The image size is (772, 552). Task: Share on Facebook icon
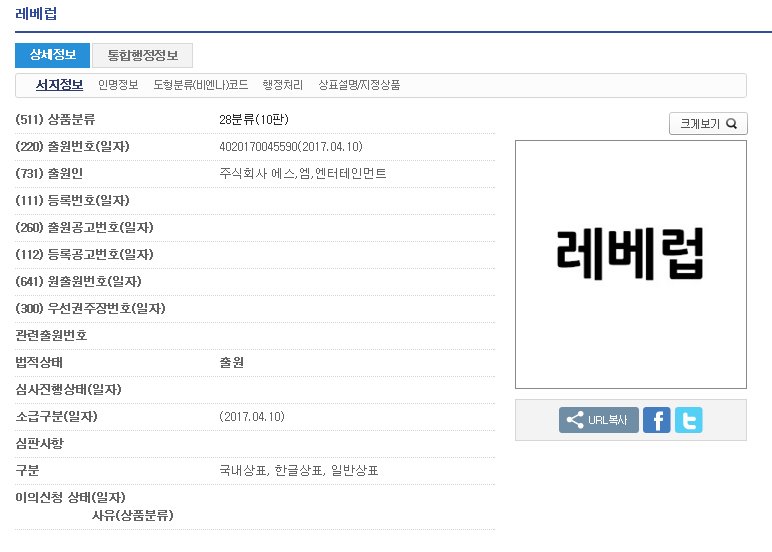click(656, 420)
